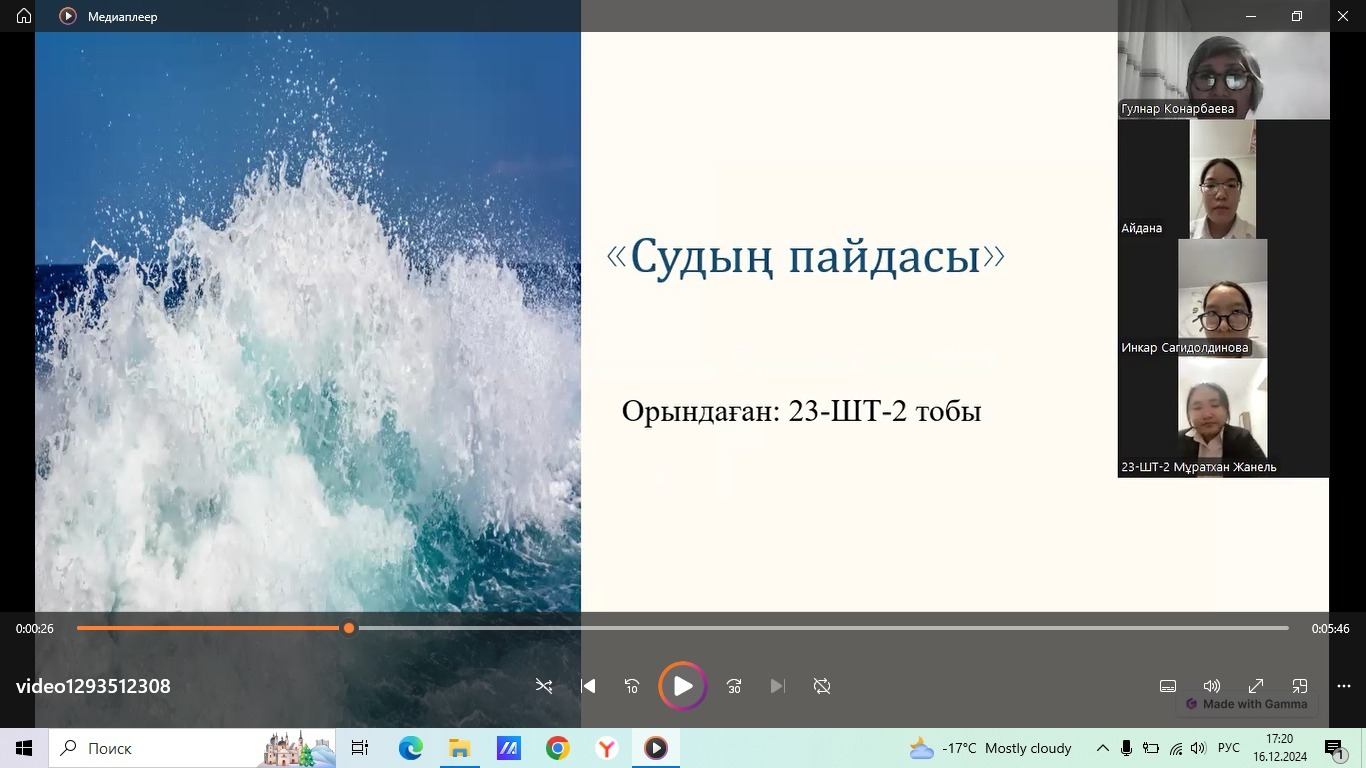The width and height of the screenshot is (1366, 768).
Task: Open the player volume control
Action: pos(1211,686)
